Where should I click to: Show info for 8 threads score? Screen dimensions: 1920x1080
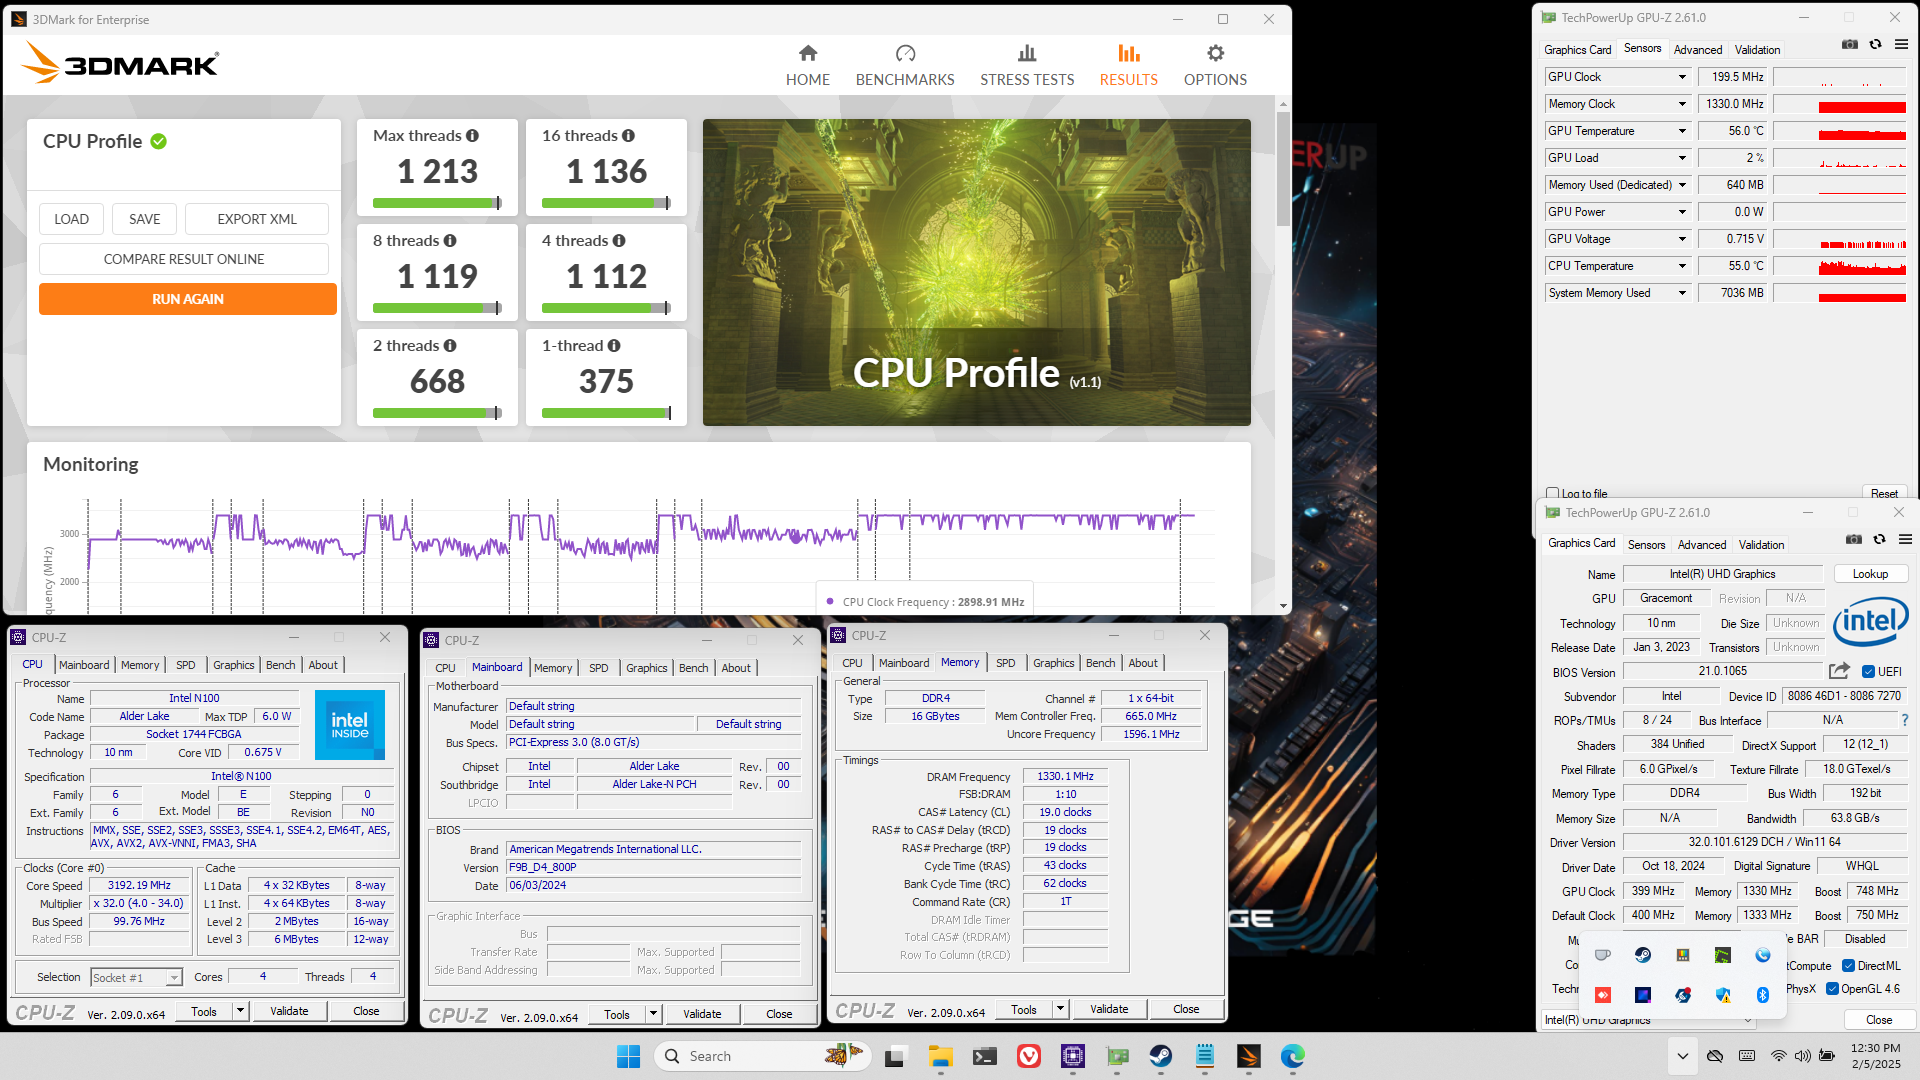[450, 241]
